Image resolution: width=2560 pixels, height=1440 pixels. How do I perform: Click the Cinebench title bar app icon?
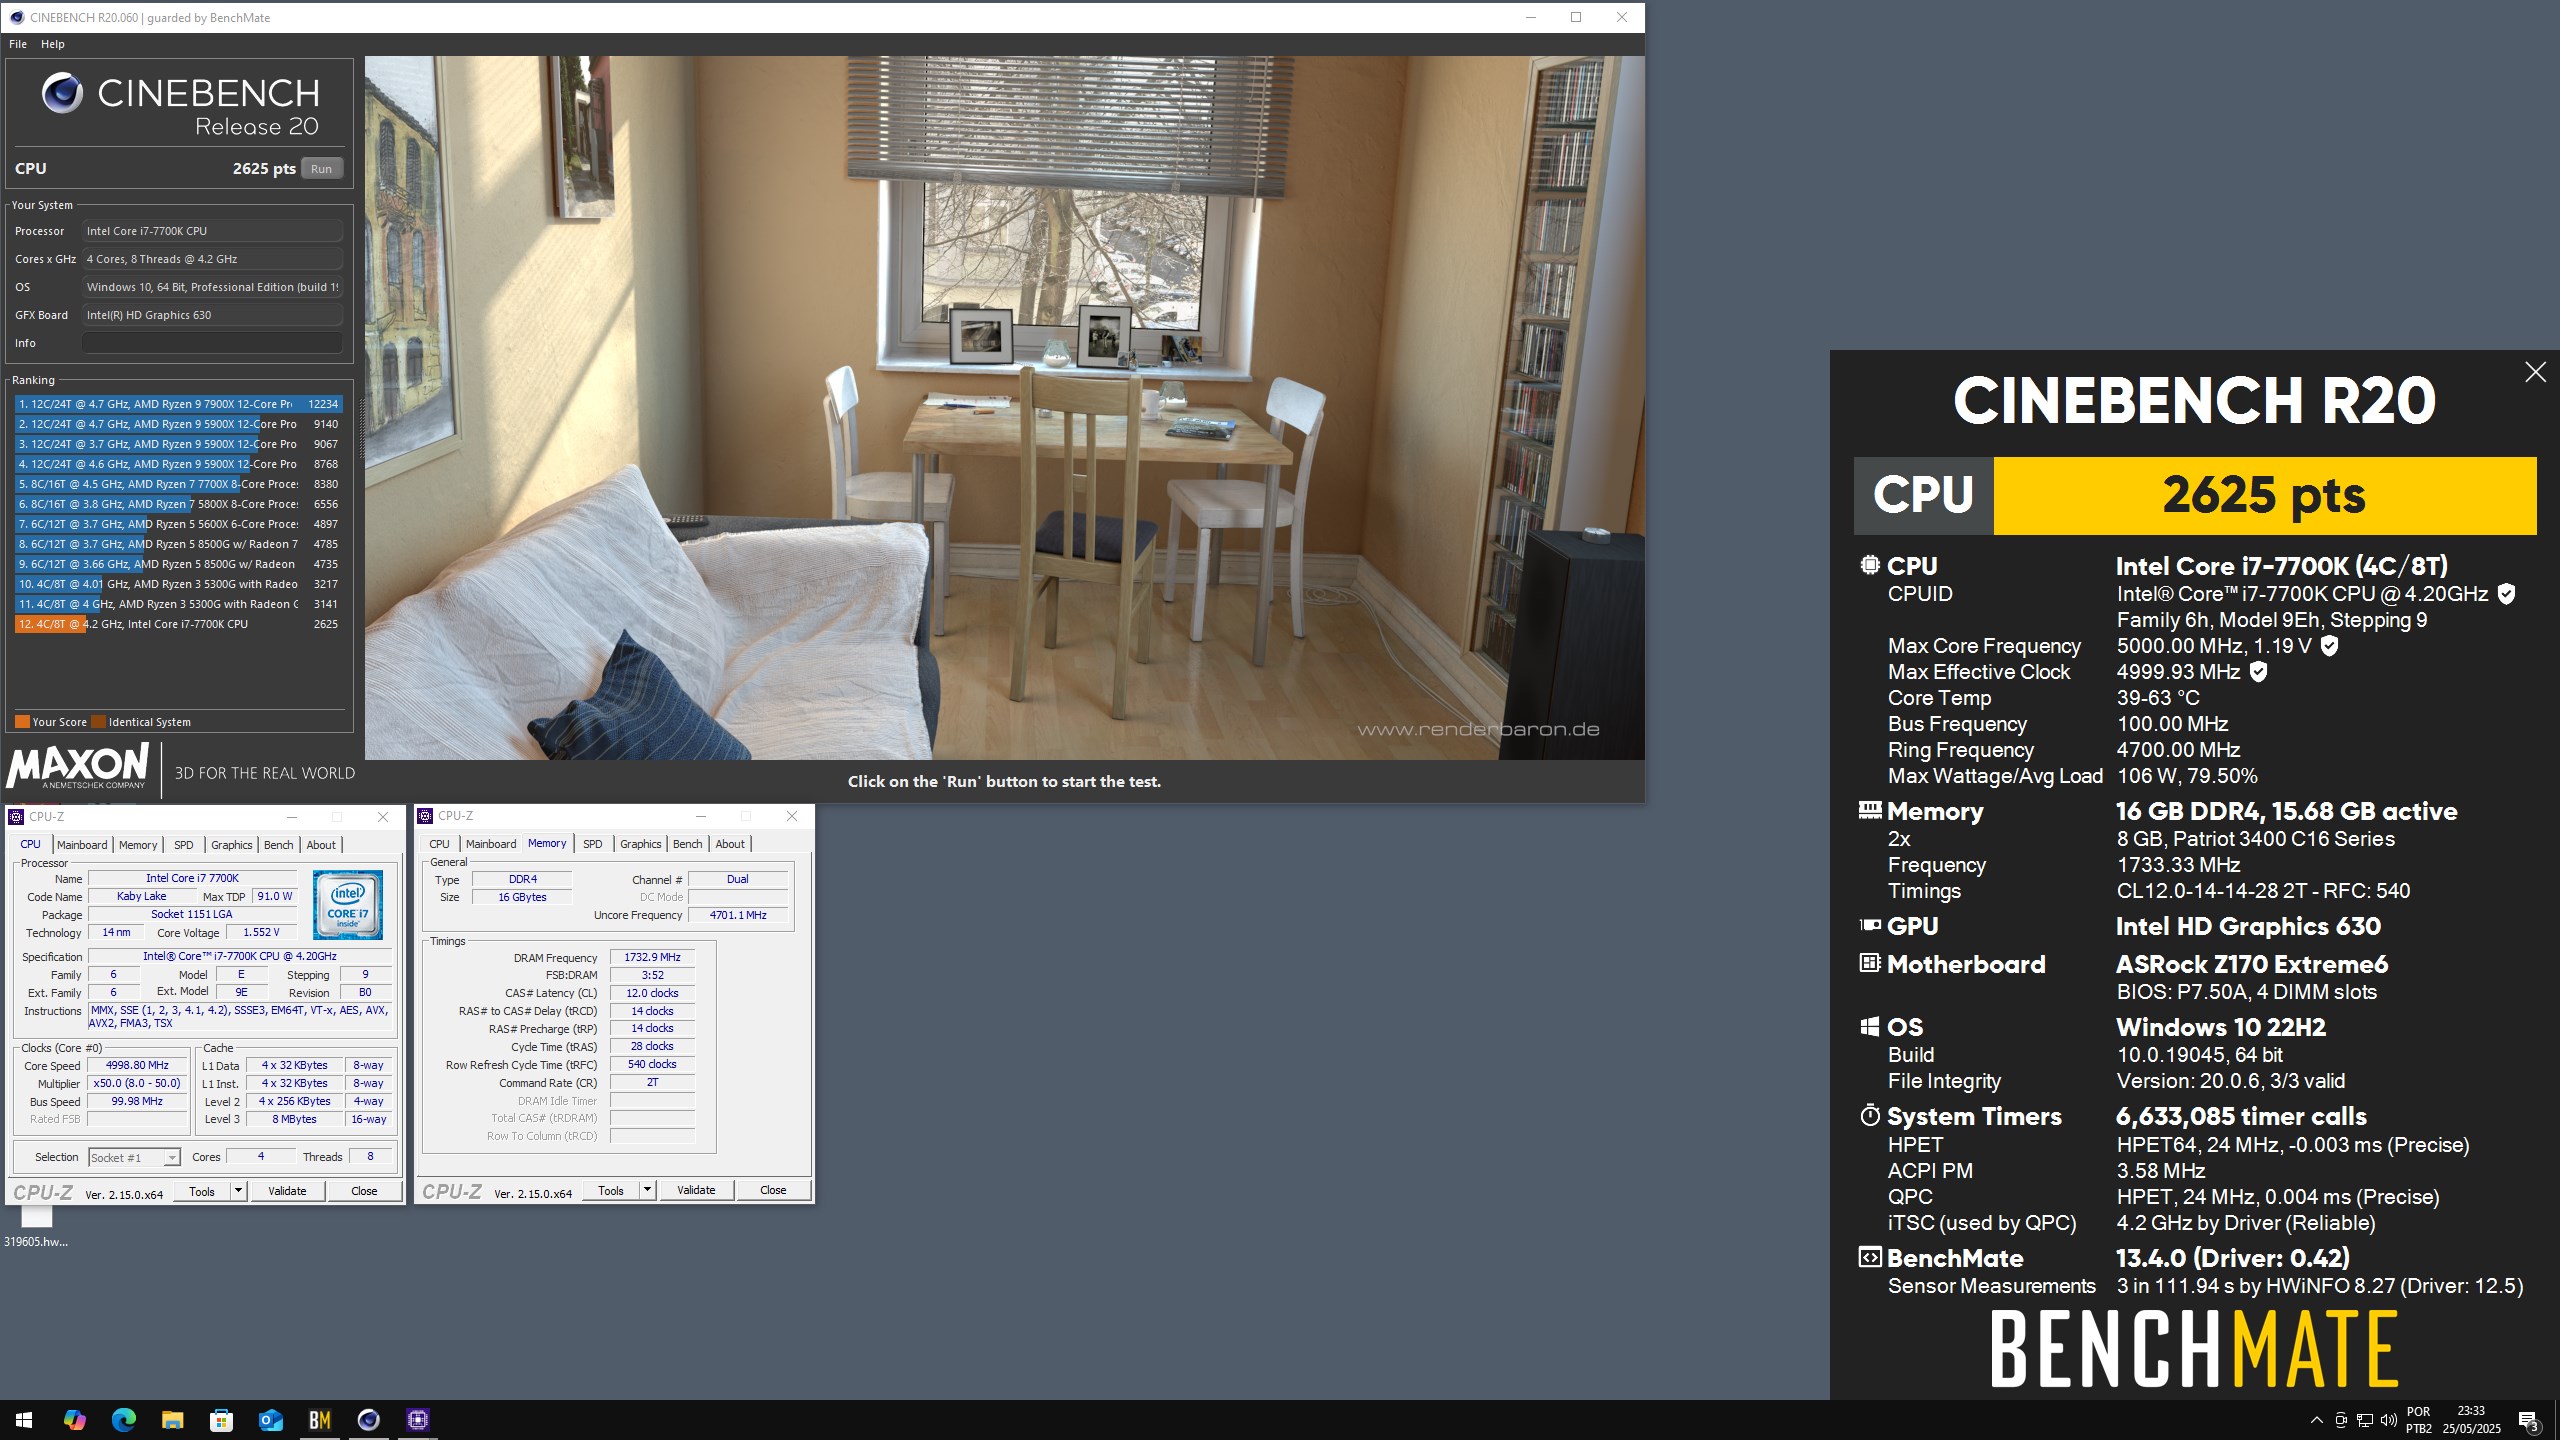tap(16, 17)
